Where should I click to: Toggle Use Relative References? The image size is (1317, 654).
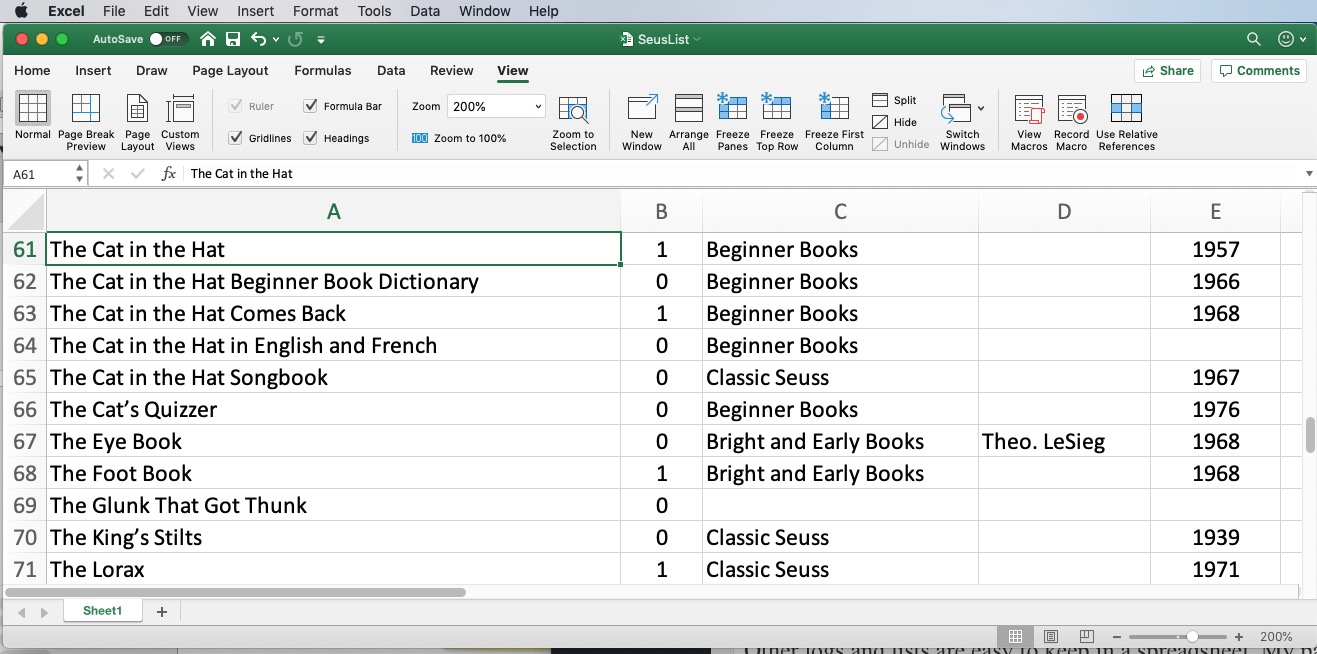(x=1127, y=122)
